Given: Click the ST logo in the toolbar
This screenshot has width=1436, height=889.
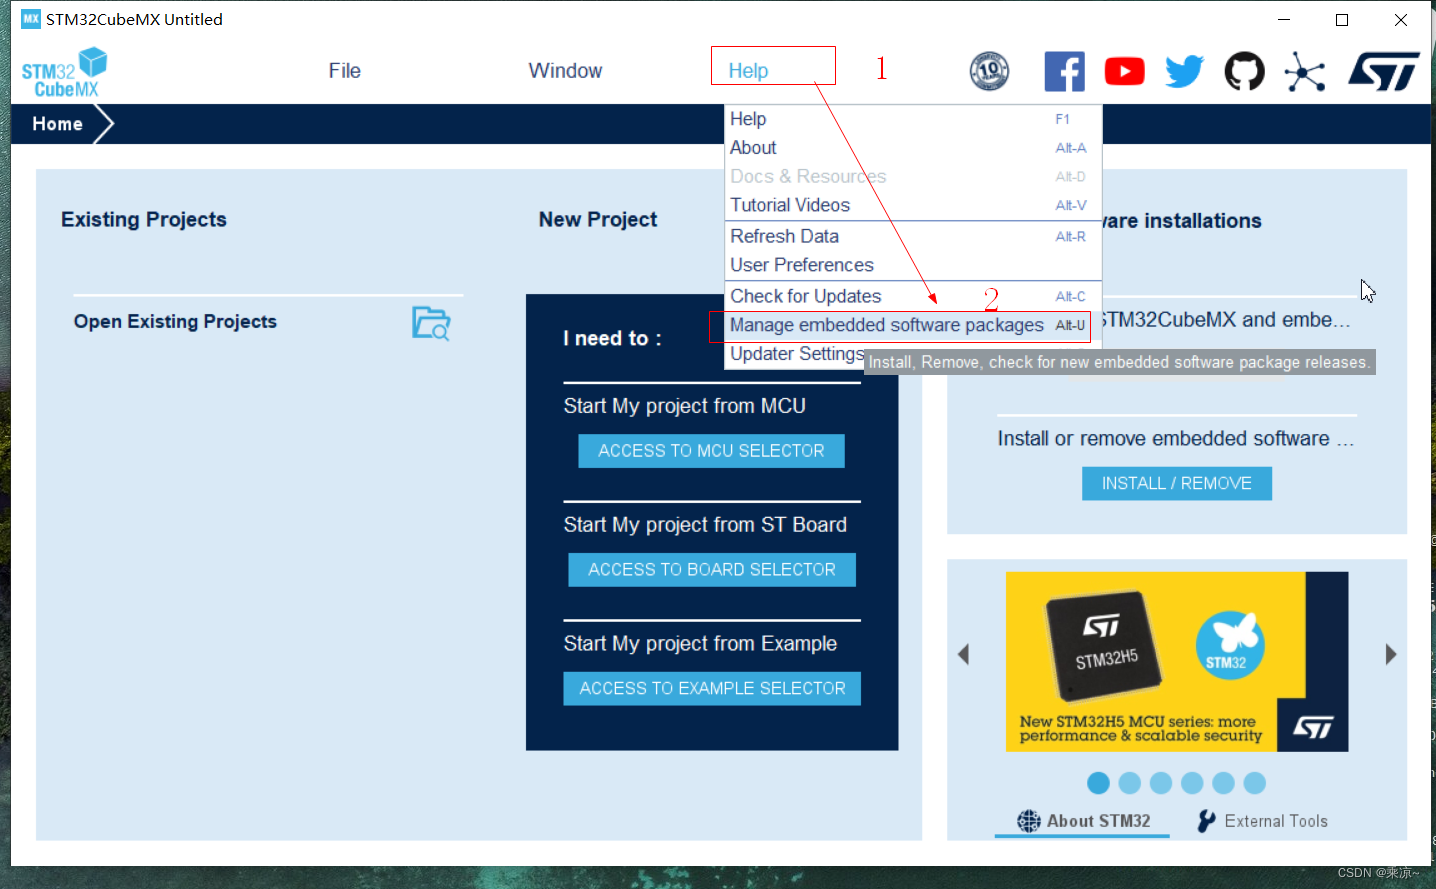Looking at the screenshot, I should click(1383, 71).
